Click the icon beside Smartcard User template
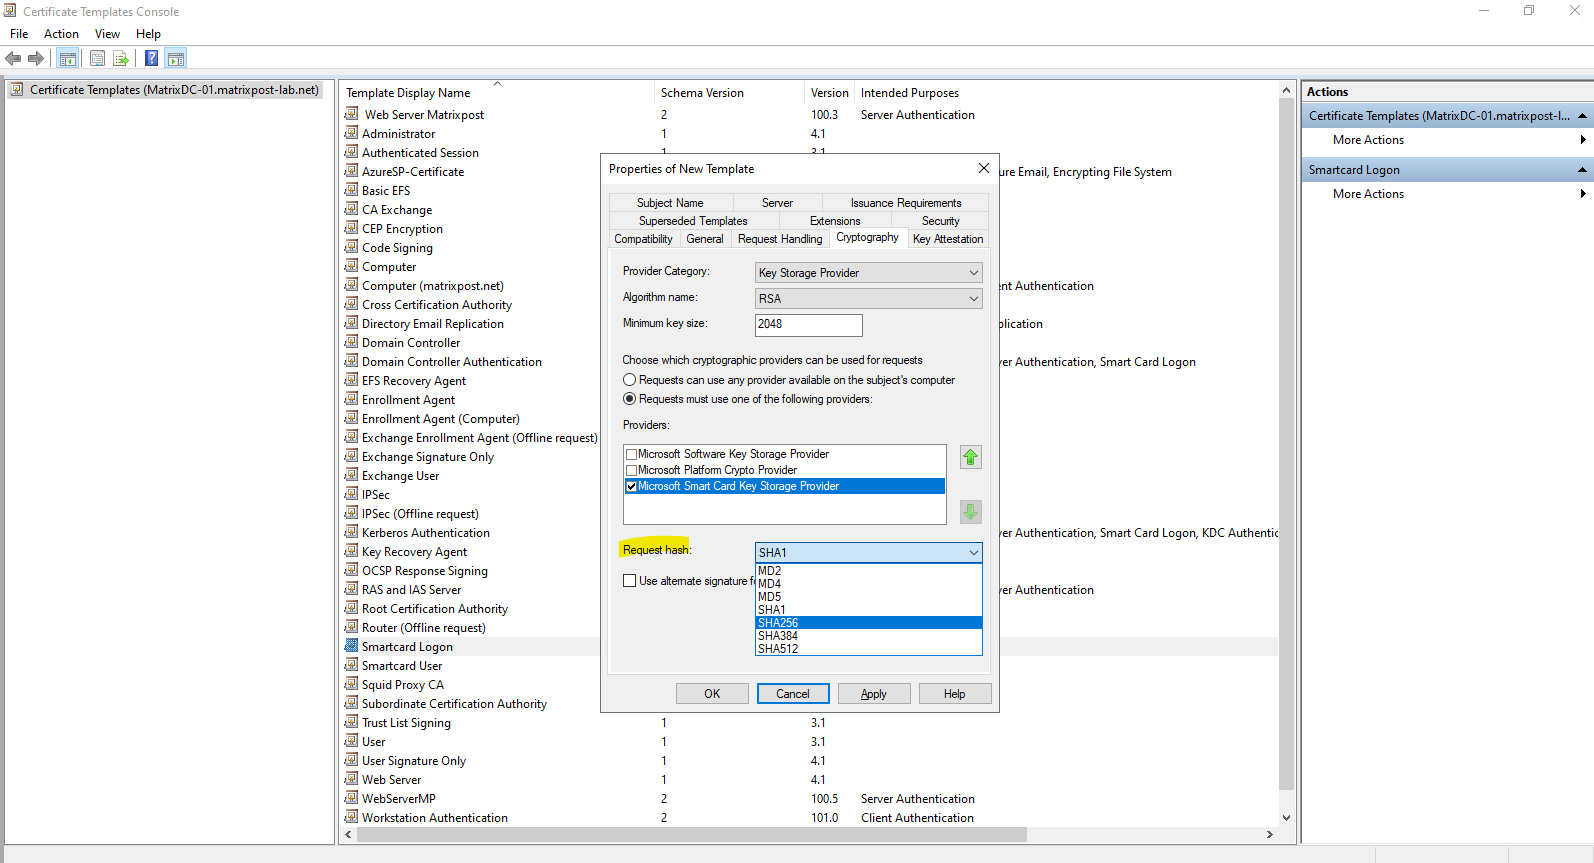 (352, 665)
